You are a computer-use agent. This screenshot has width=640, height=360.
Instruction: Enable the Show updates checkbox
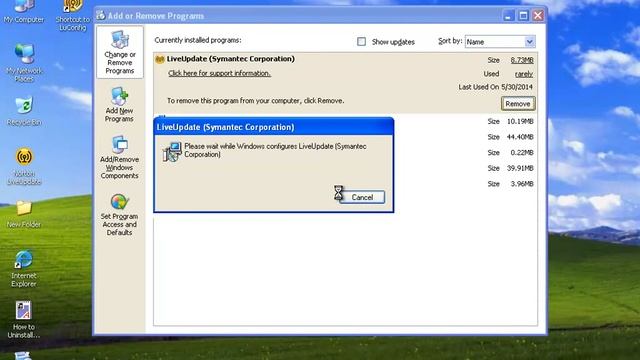tap(361, 42)
